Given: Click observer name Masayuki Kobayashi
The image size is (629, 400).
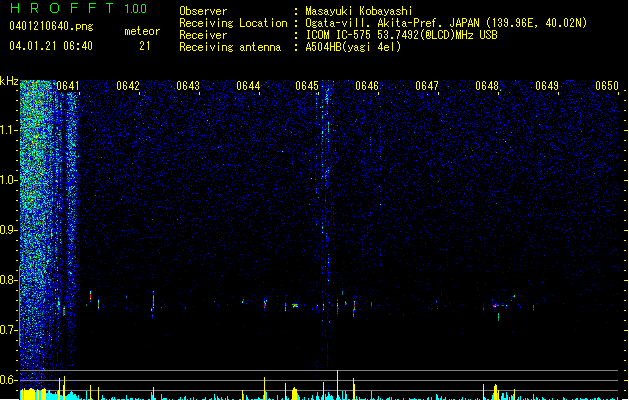Looking at the screenshot, I should pos(359,11).
